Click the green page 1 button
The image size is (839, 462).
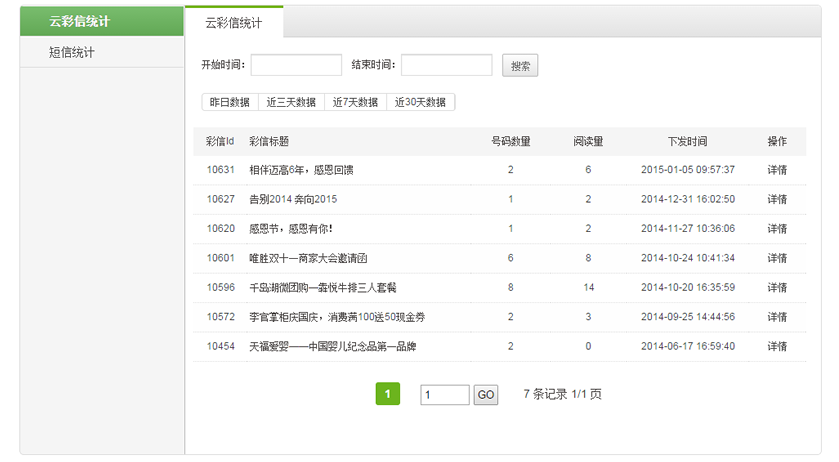(x=387, y=394)
